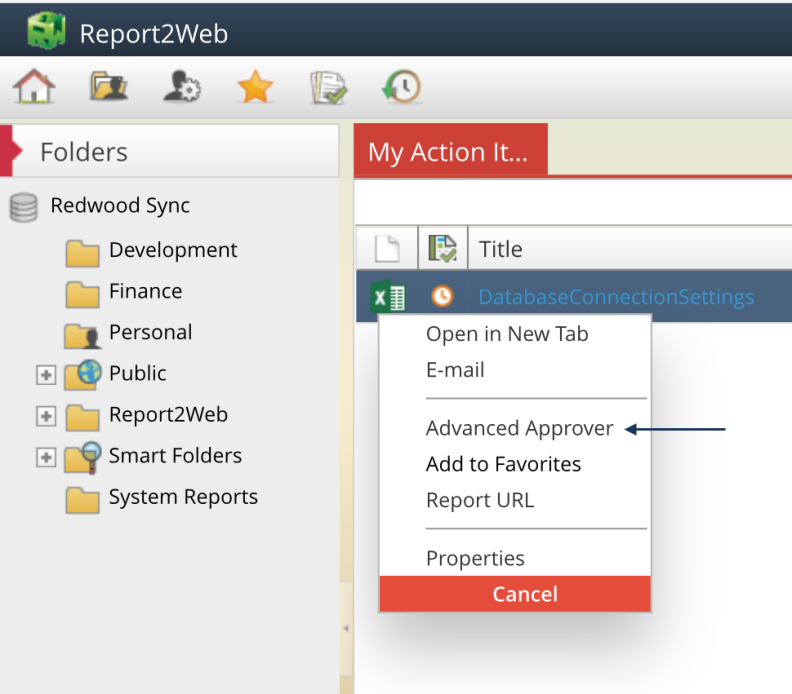Viewport: 792px width, 694px height.
Task: Choose Report URL menu item
Action: (x=480, y=500)
